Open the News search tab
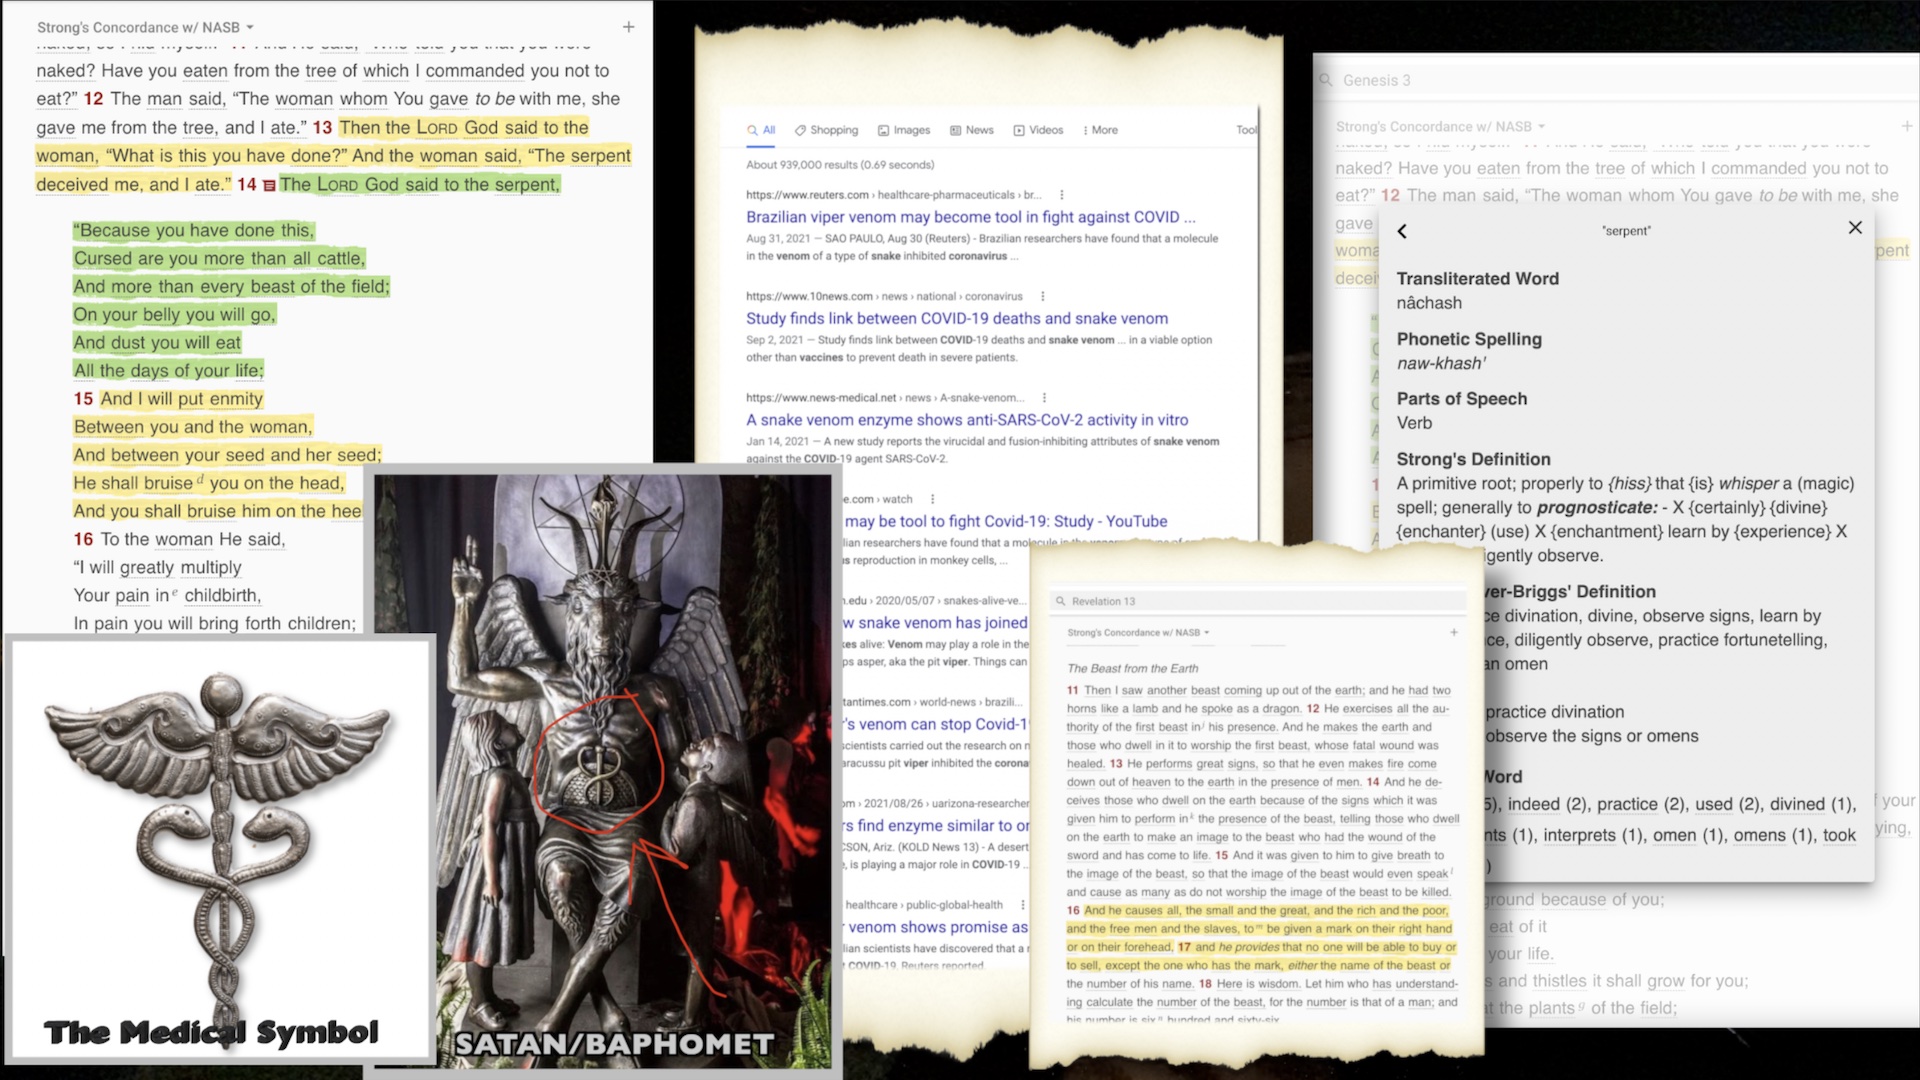Image resolution: width=1920 pixels, height=1080 pixels. click(x=972, y=130)
